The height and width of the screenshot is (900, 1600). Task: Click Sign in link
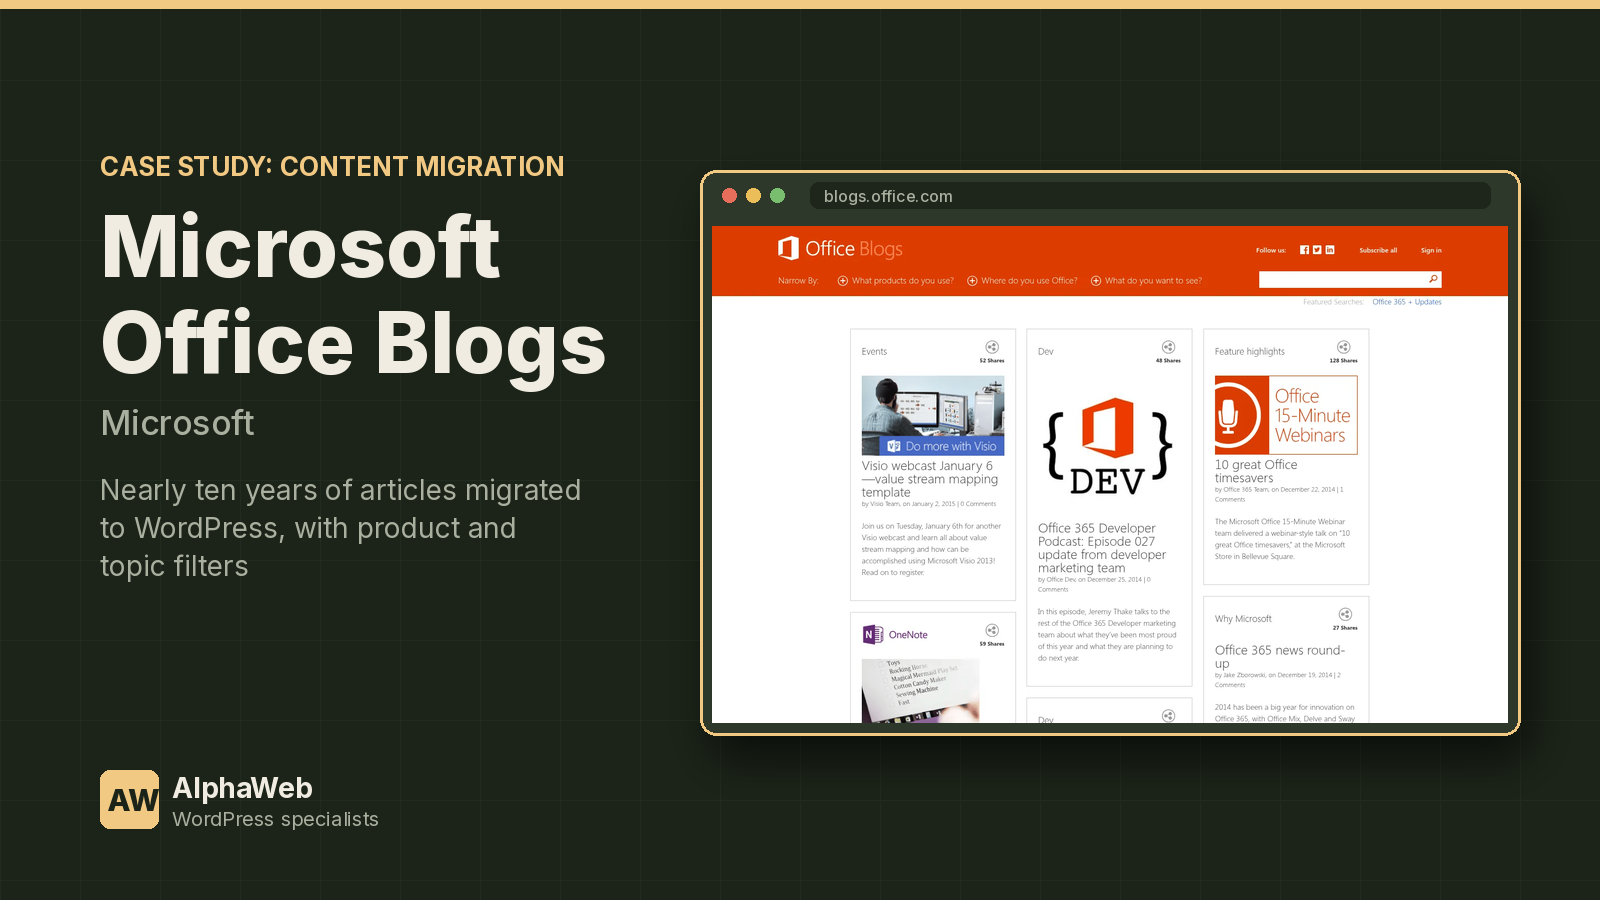(x=1431, y=250)
